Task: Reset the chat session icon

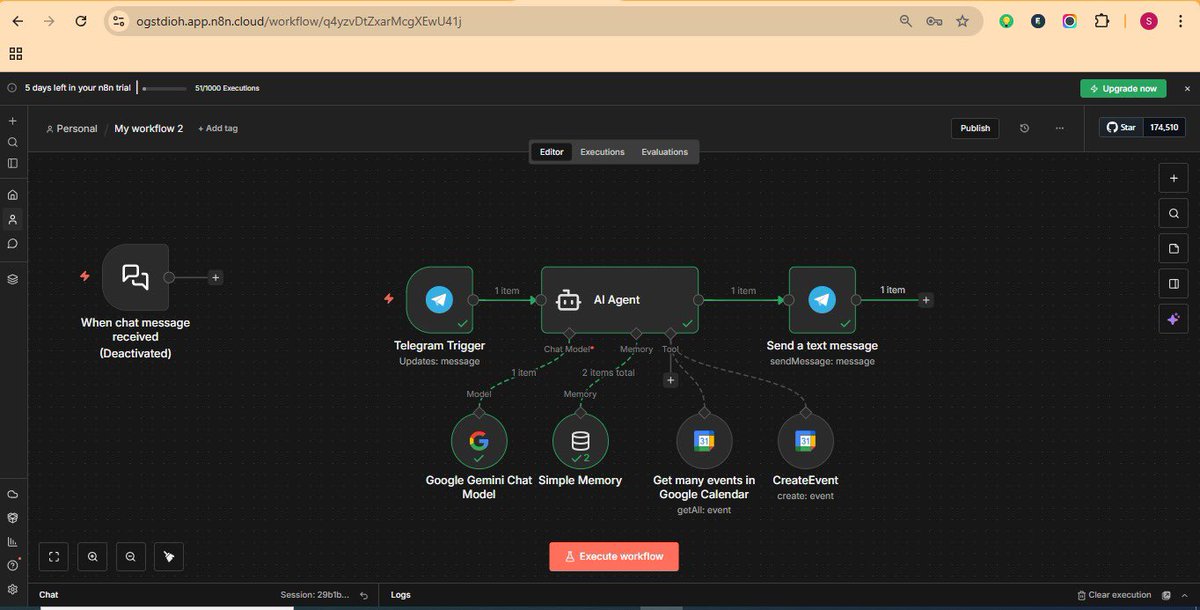Action: (x=364, y=595)
